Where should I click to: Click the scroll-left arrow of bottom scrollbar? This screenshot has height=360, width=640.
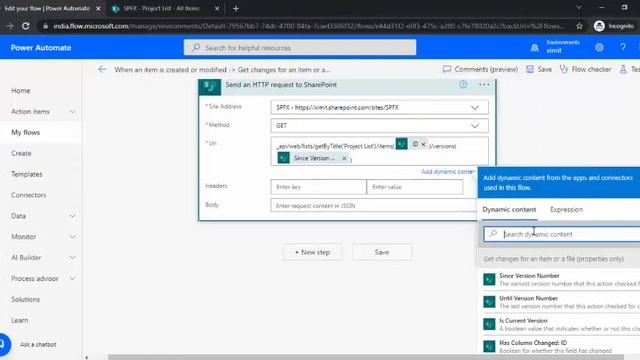[86, 358]
